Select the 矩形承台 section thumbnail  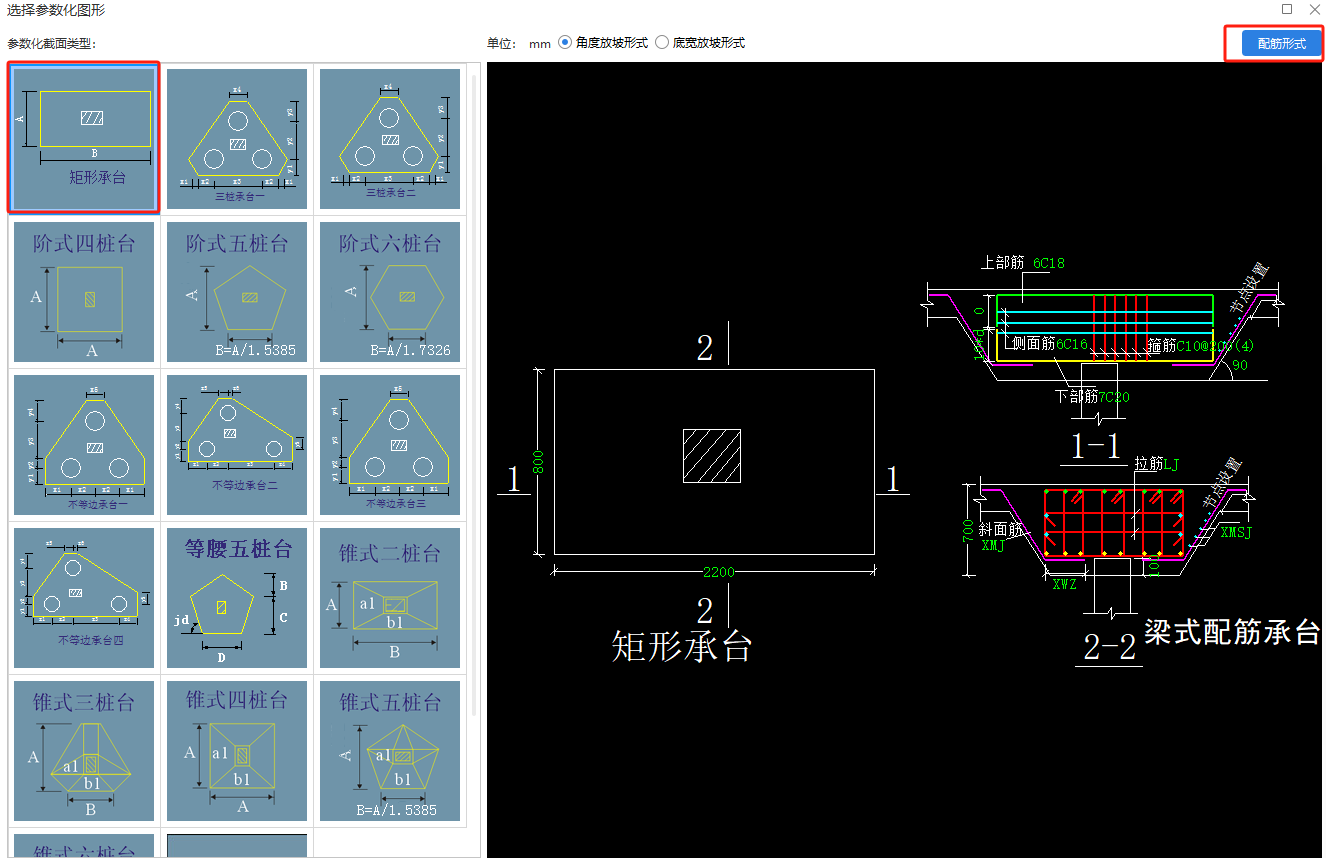[x=83, y=138]
